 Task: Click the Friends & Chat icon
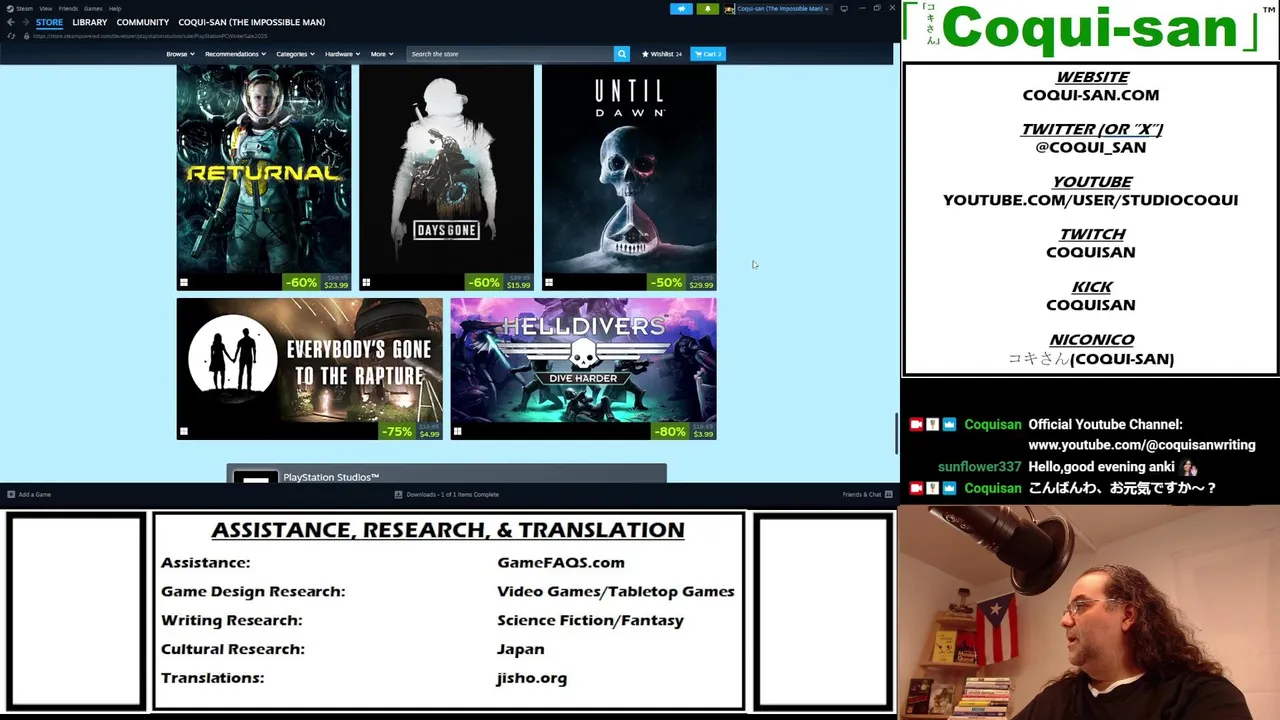(888, 494)
